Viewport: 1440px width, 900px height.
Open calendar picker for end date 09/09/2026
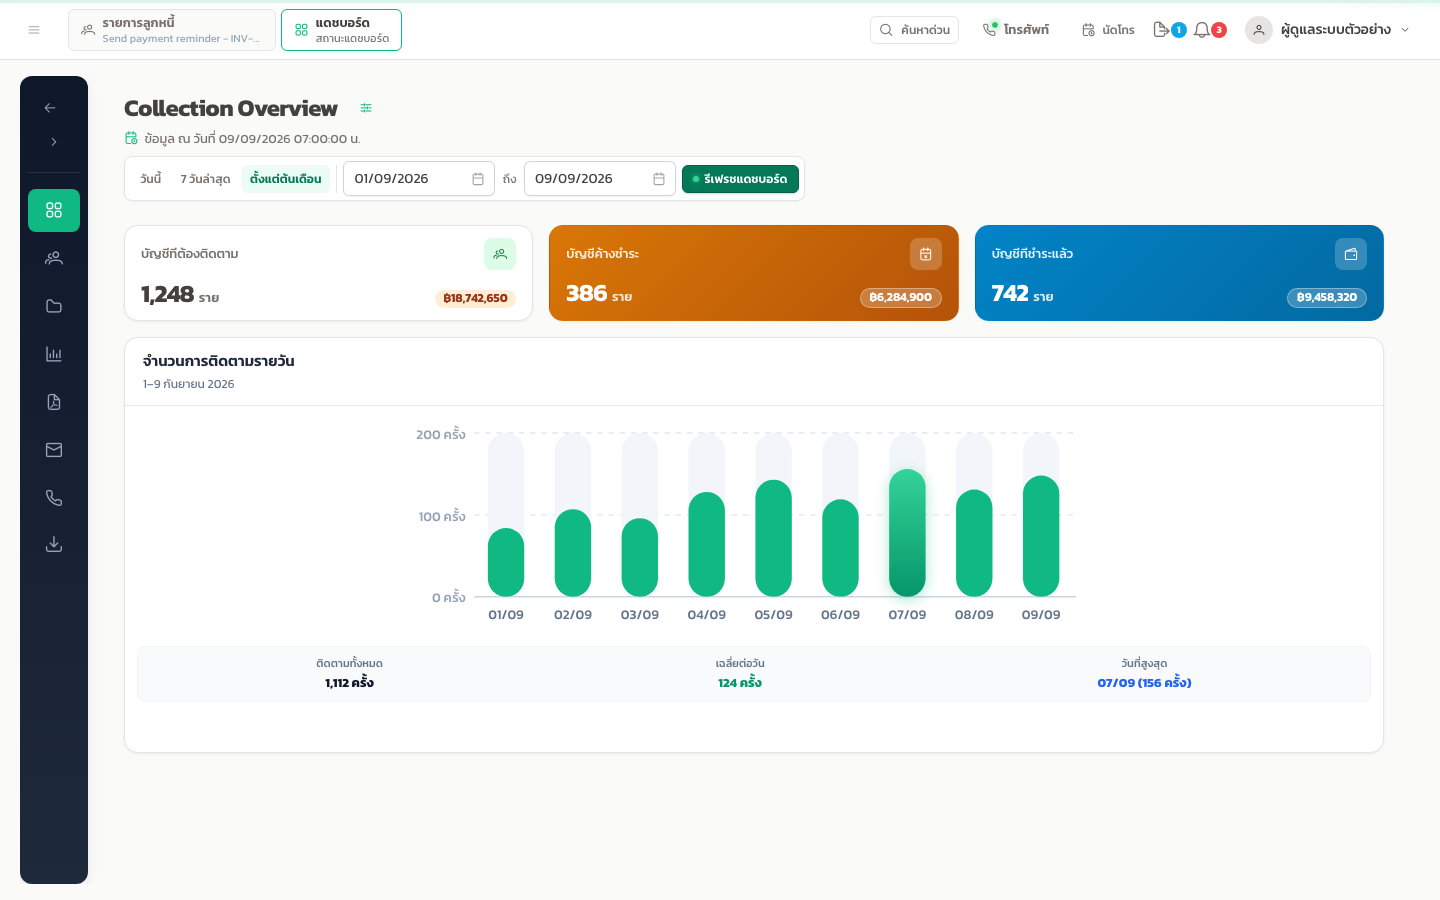(659, 179)
